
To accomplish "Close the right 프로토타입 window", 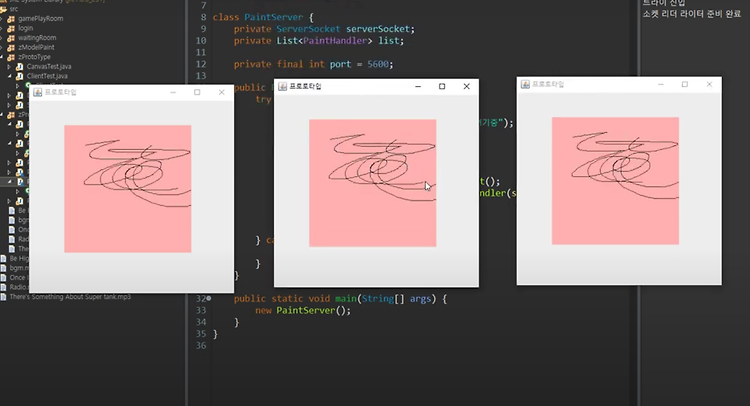I will pos(709,84).
